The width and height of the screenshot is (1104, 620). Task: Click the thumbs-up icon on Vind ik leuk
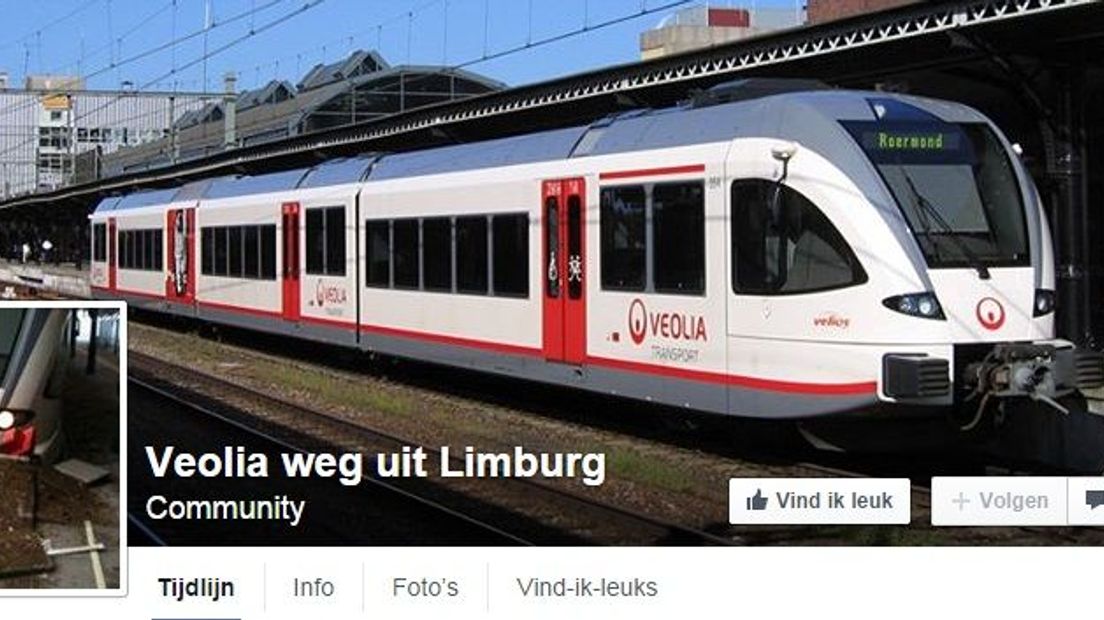point(757,501)
